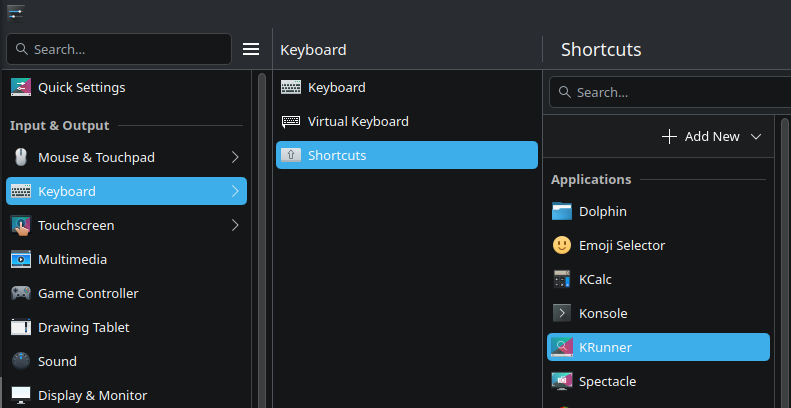Click the System Settings window icon
This screenshot has height=408, width=791.
(16, 13)
